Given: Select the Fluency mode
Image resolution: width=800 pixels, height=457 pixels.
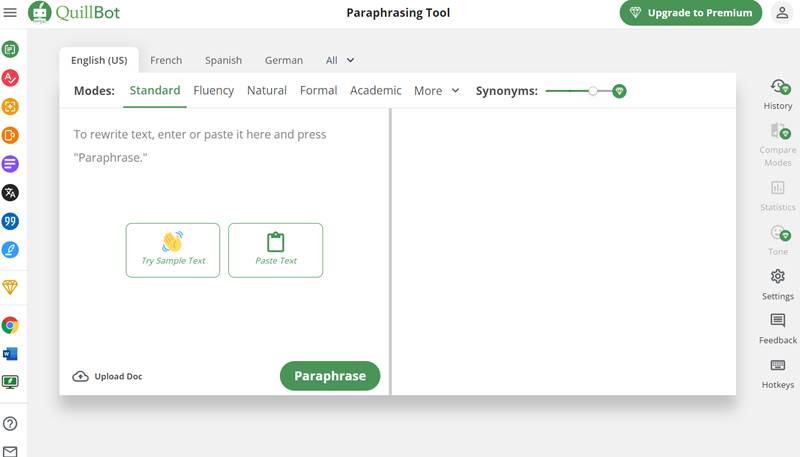Looking at the screenshot, I should coord(213,91).
